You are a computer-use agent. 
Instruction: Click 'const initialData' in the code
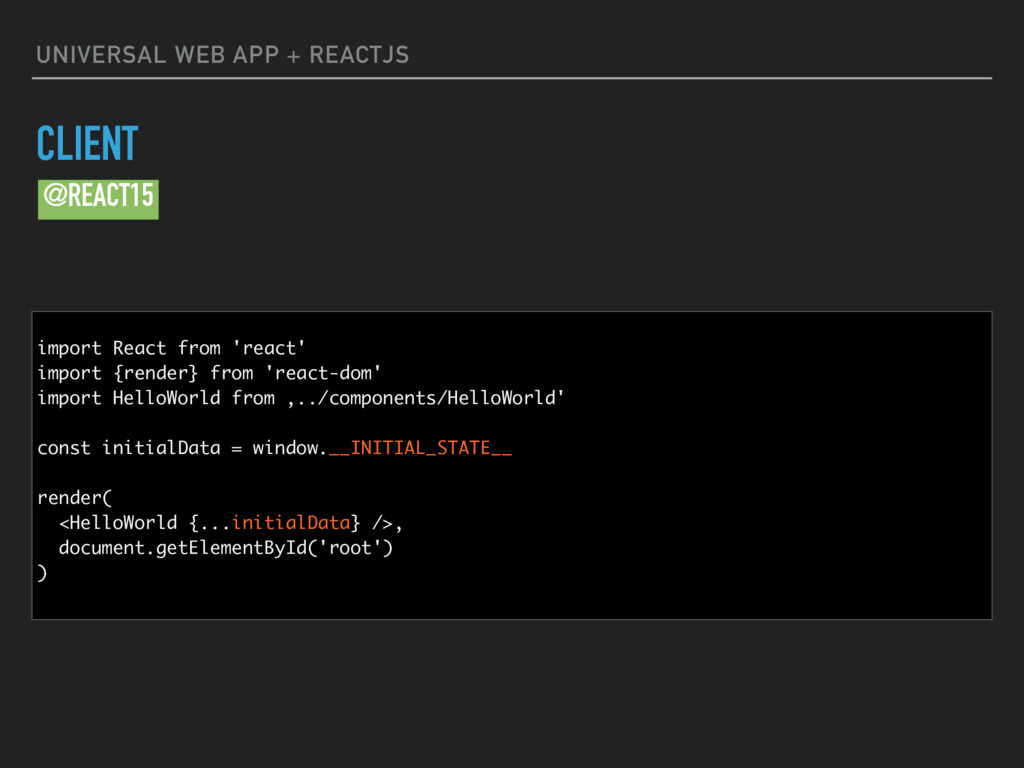pos(129,448)
